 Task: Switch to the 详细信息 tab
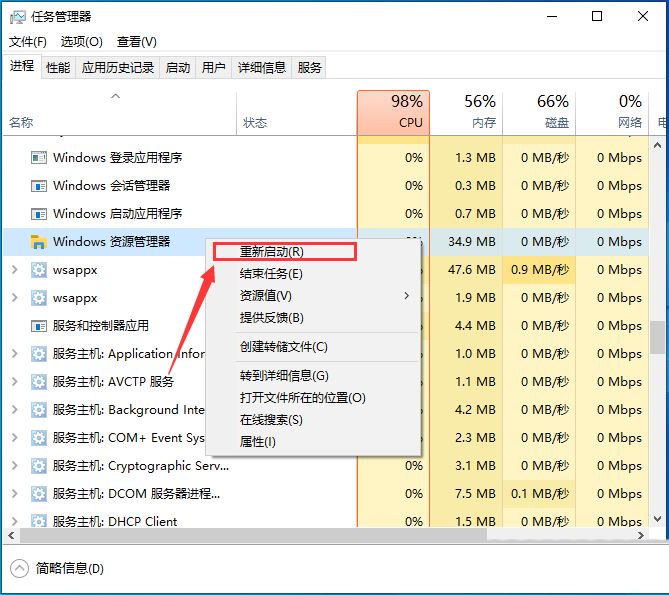click(262, 67)
